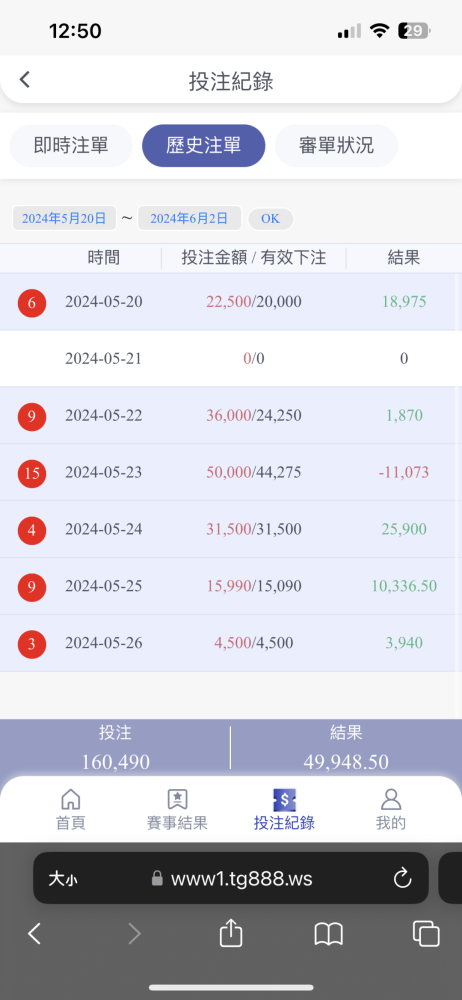The image size is (462, 1000).
Task: Tap the back arrow beside 投注紀錄
Action: (24, 80)
